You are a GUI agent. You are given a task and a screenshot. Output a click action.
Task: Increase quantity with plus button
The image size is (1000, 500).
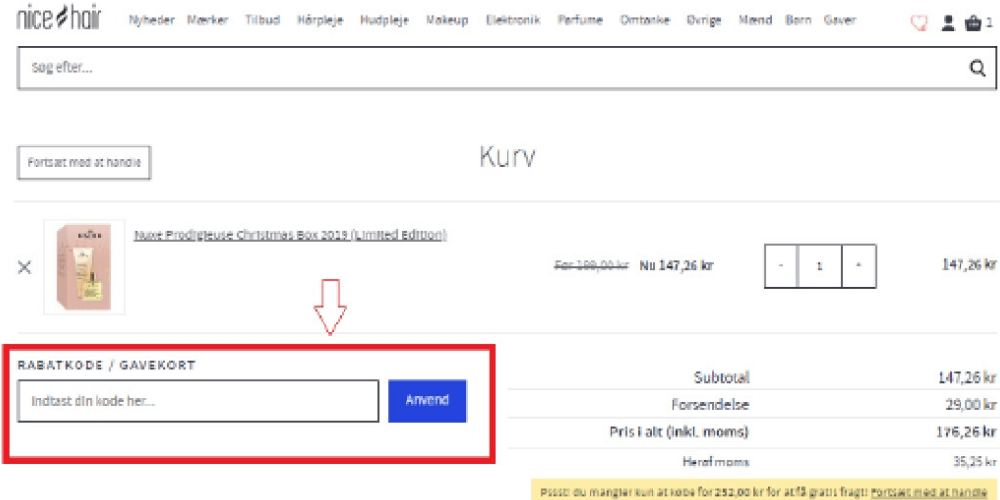859,266
